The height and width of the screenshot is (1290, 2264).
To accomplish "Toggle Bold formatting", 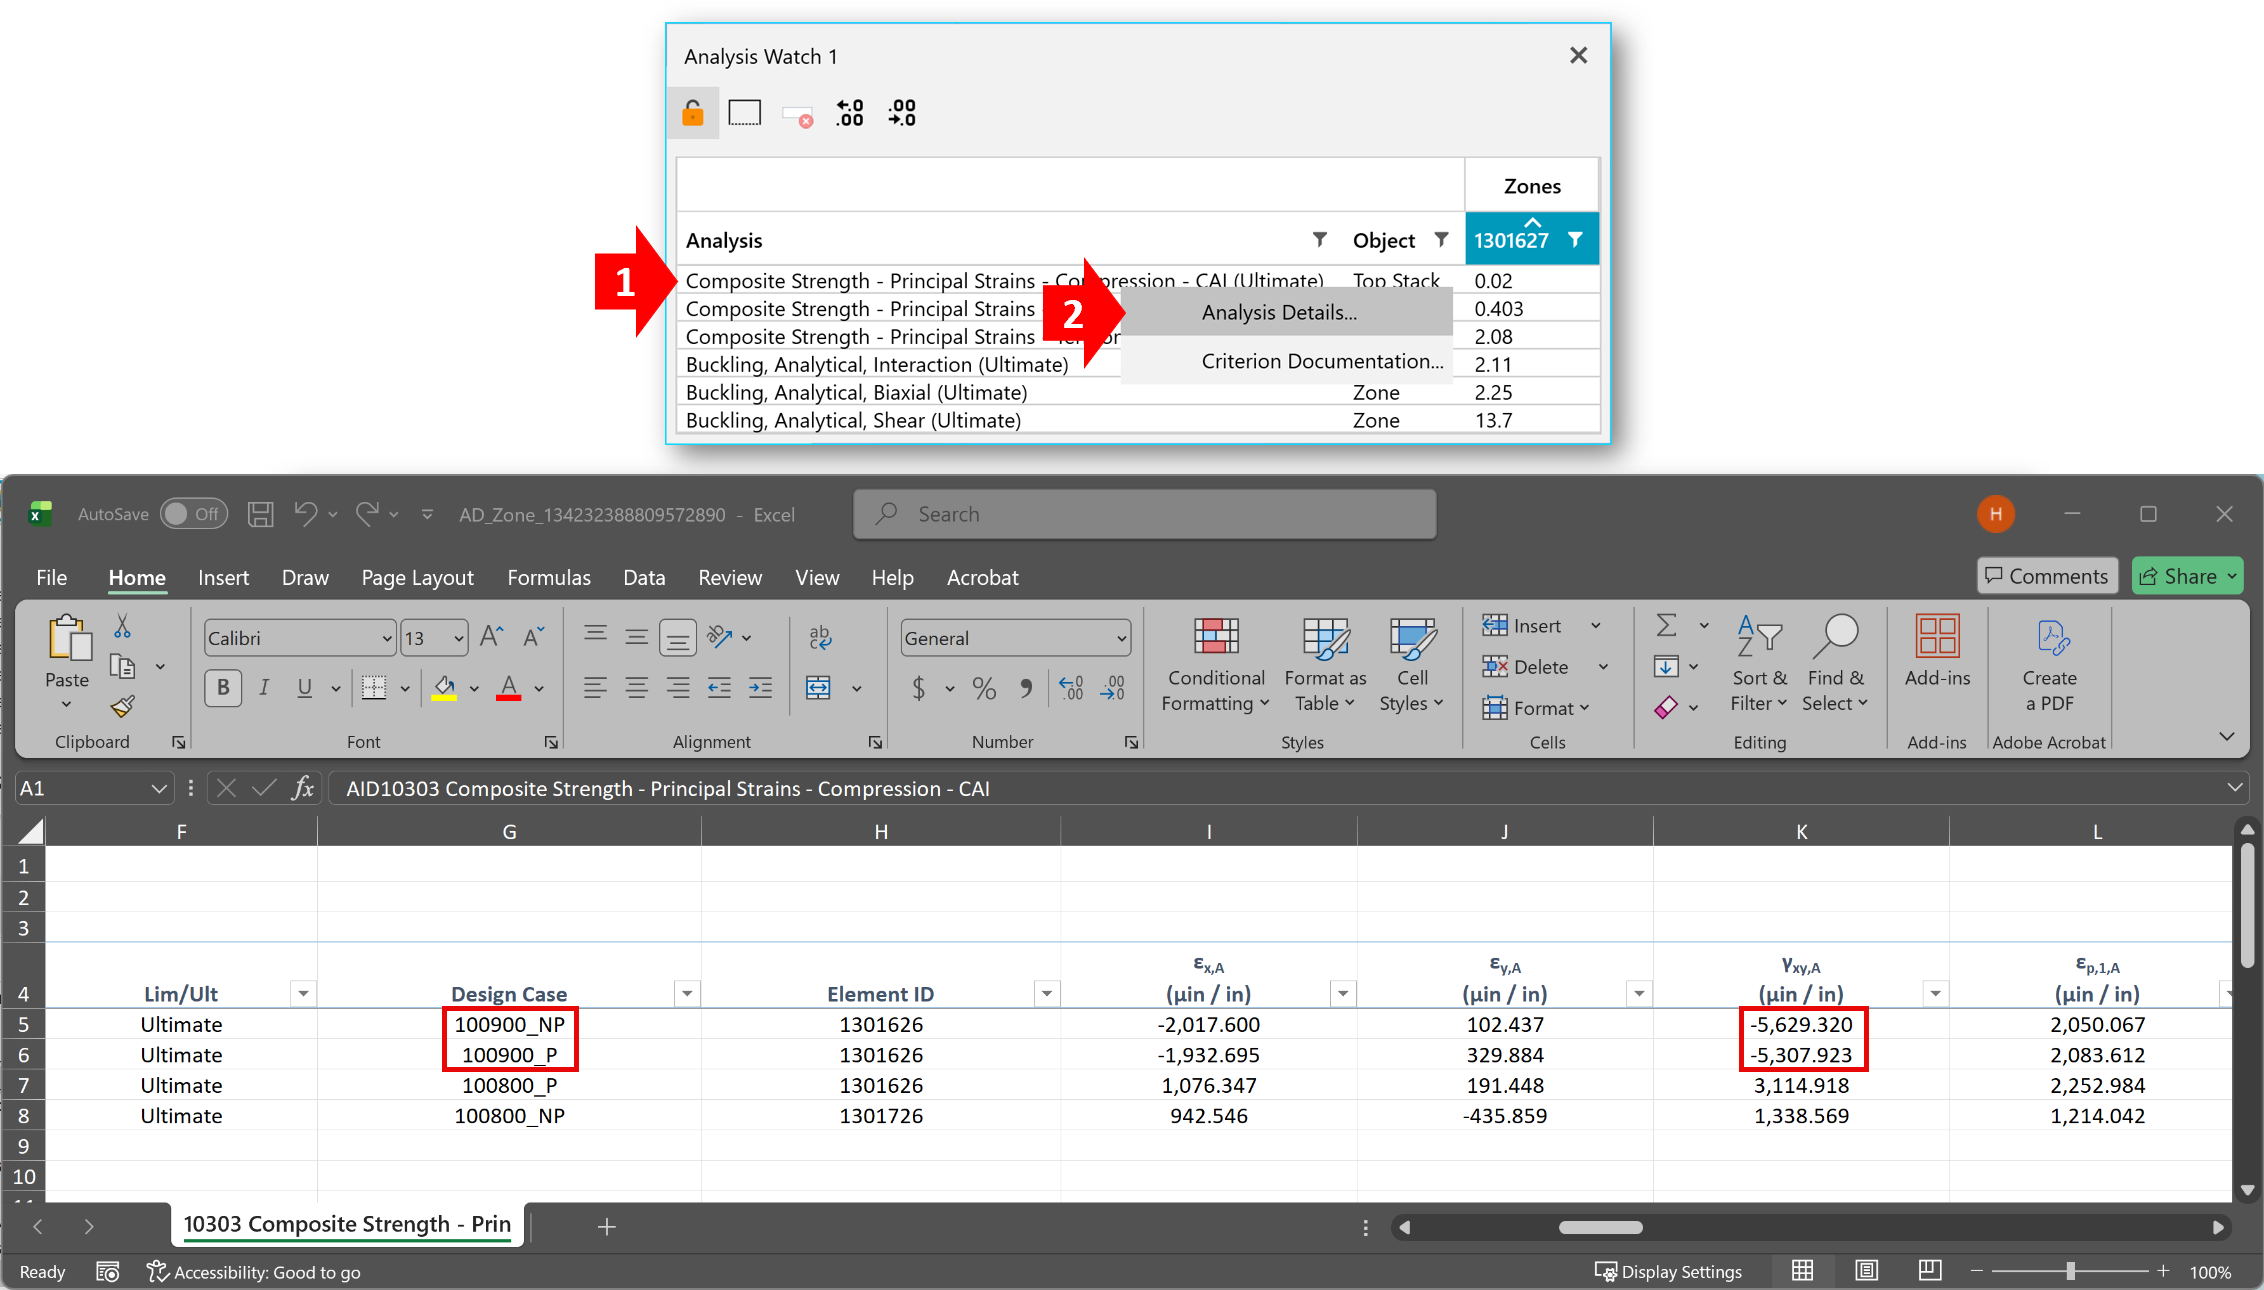I will pyautogui.click(x=223, y=688).
